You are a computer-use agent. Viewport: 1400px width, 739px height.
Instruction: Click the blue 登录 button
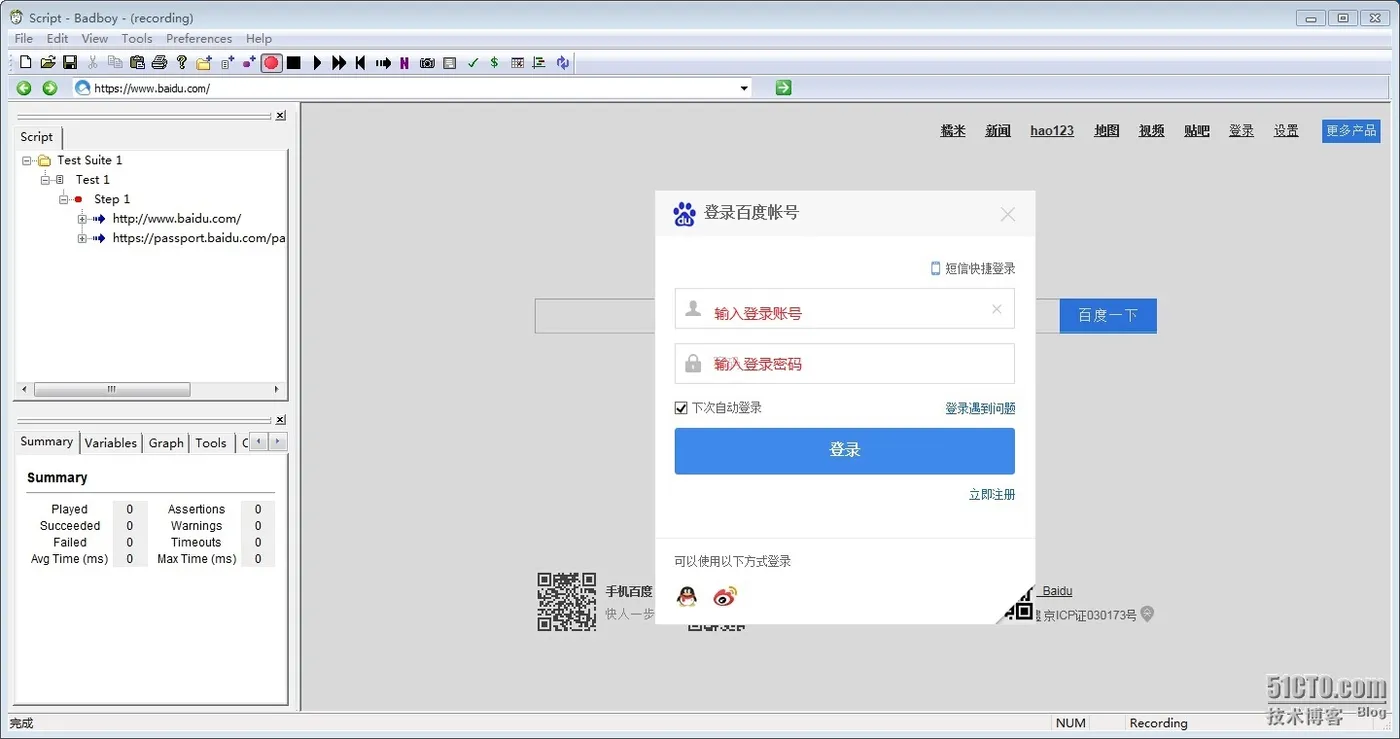click(x=844, y=451)
